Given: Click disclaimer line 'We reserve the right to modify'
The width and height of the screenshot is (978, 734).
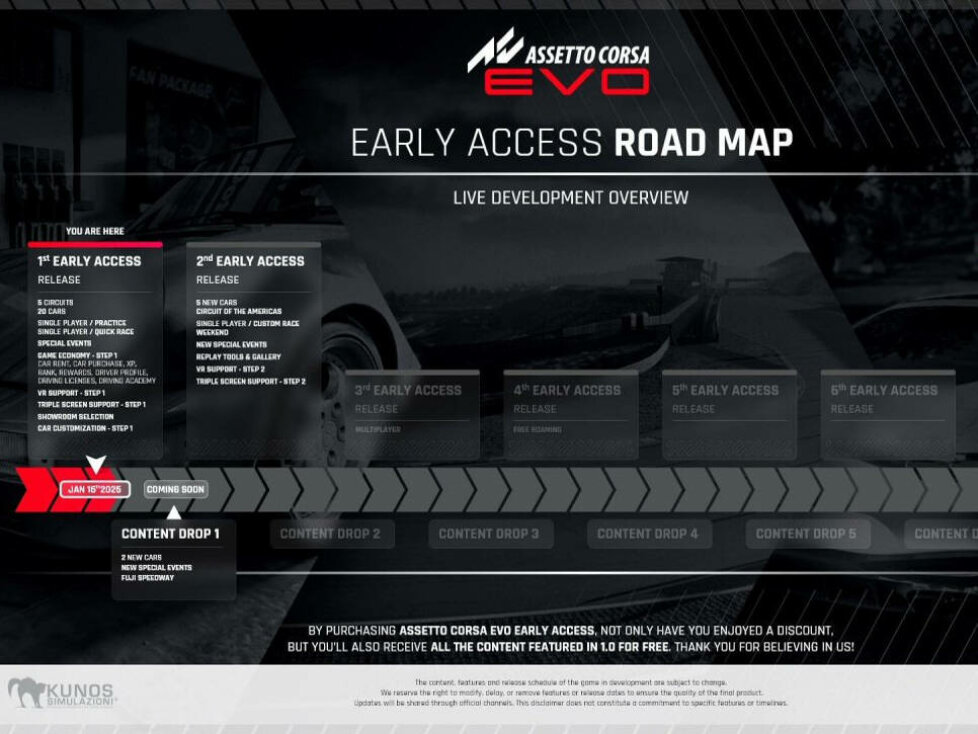Looking at the screenshot, I should (571, 693).
